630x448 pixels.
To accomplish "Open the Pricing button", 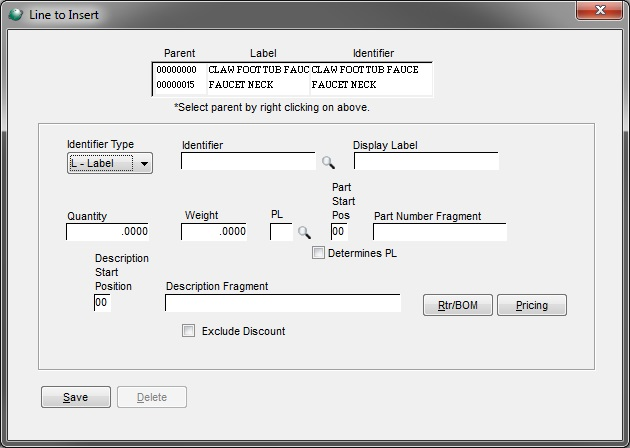I will pyautogui.click(x=532, y=305).
